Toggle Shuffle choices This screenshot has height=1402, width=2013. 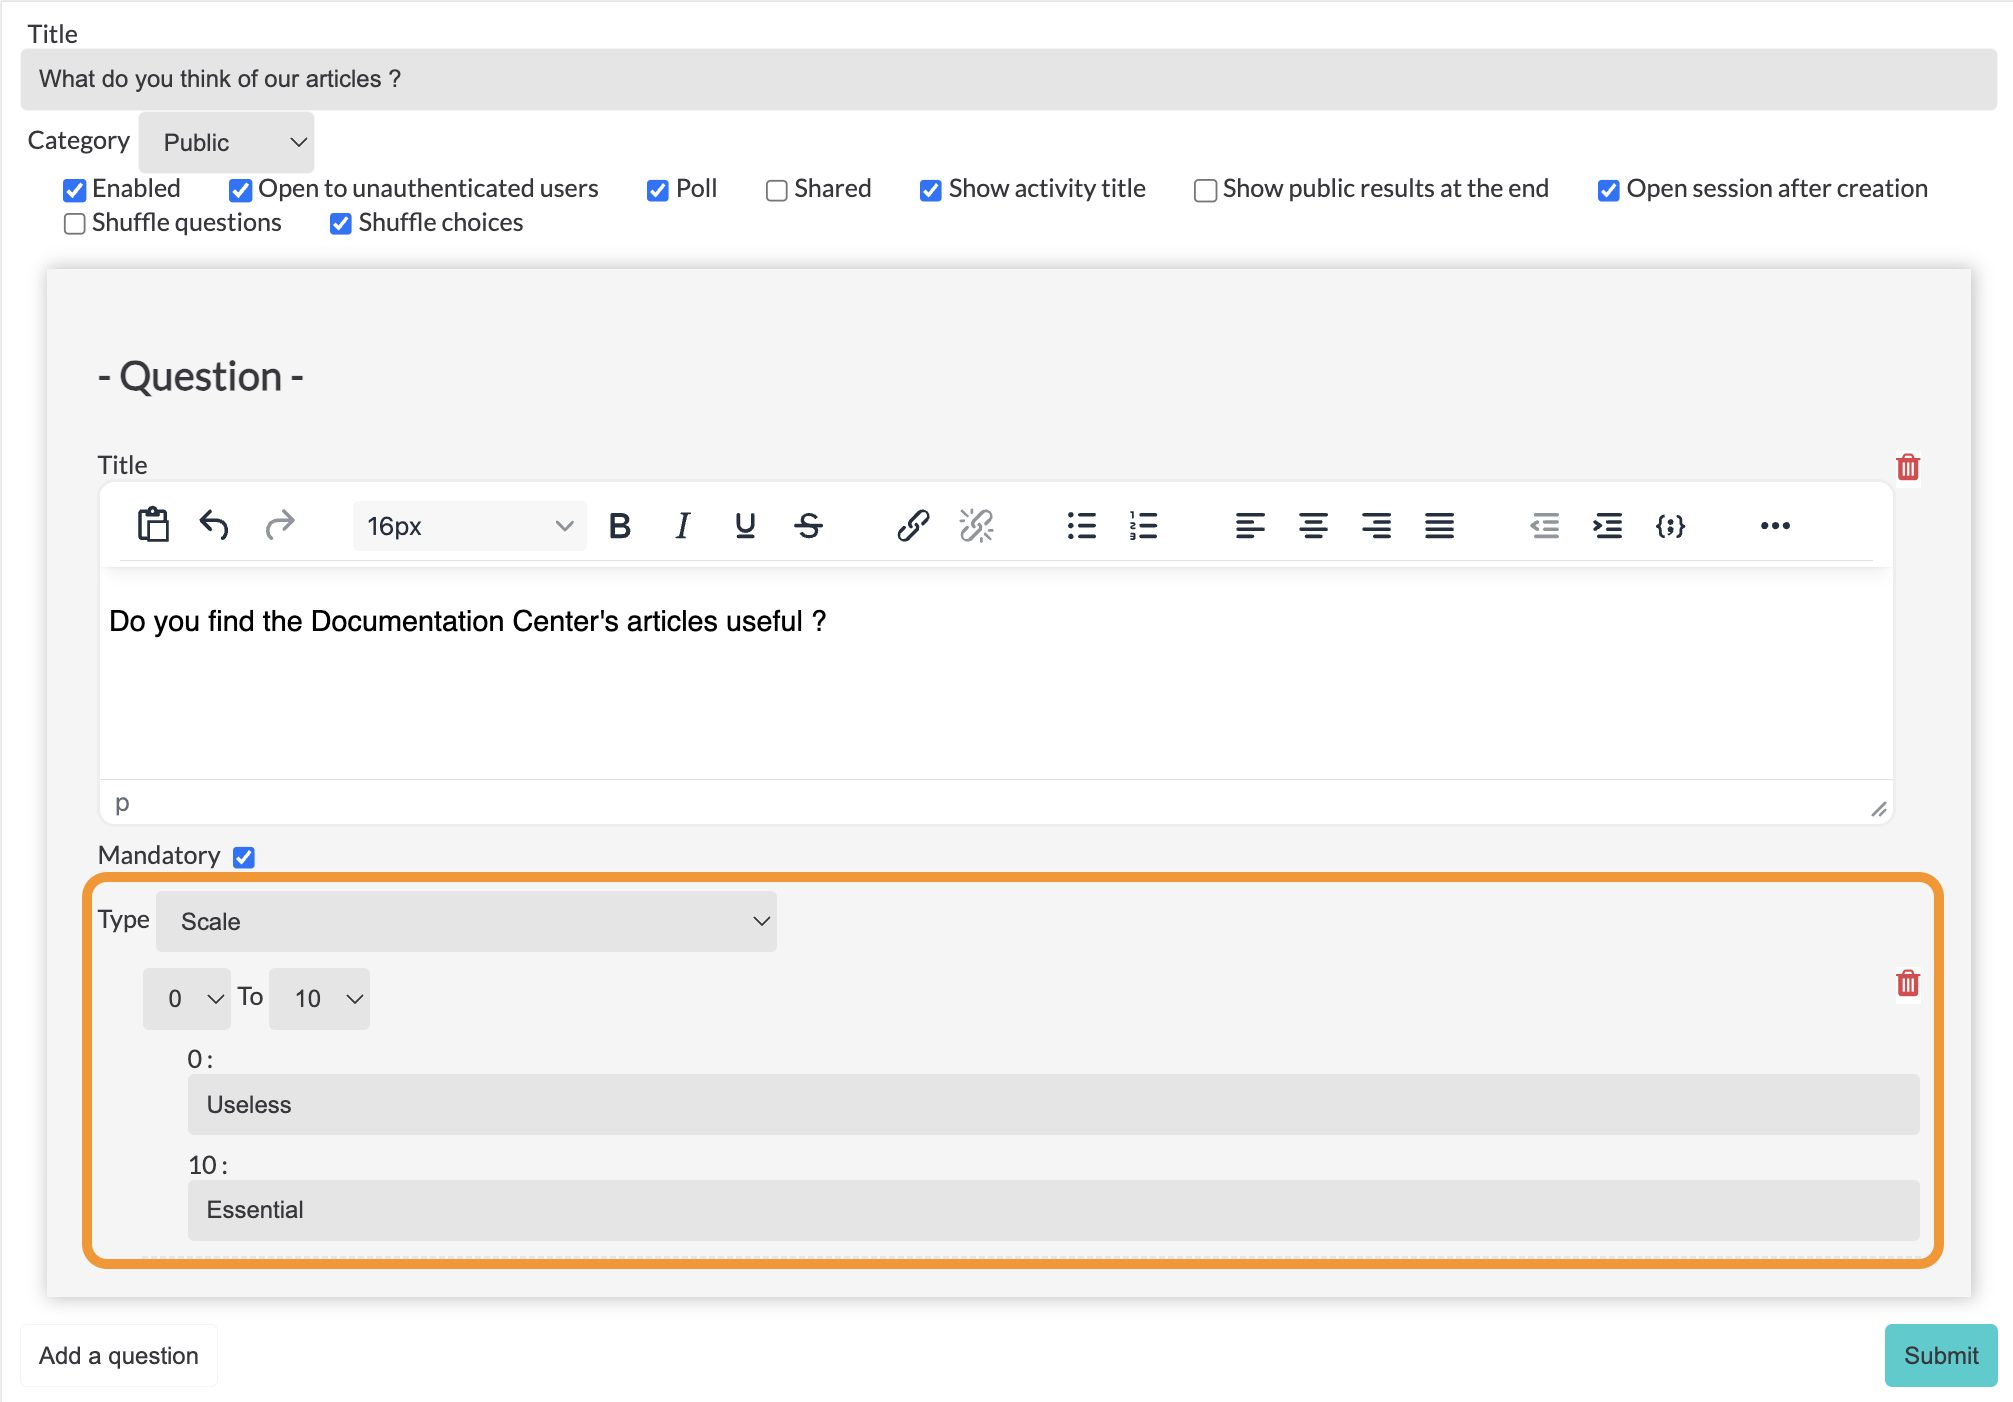[x=341, y=224]
